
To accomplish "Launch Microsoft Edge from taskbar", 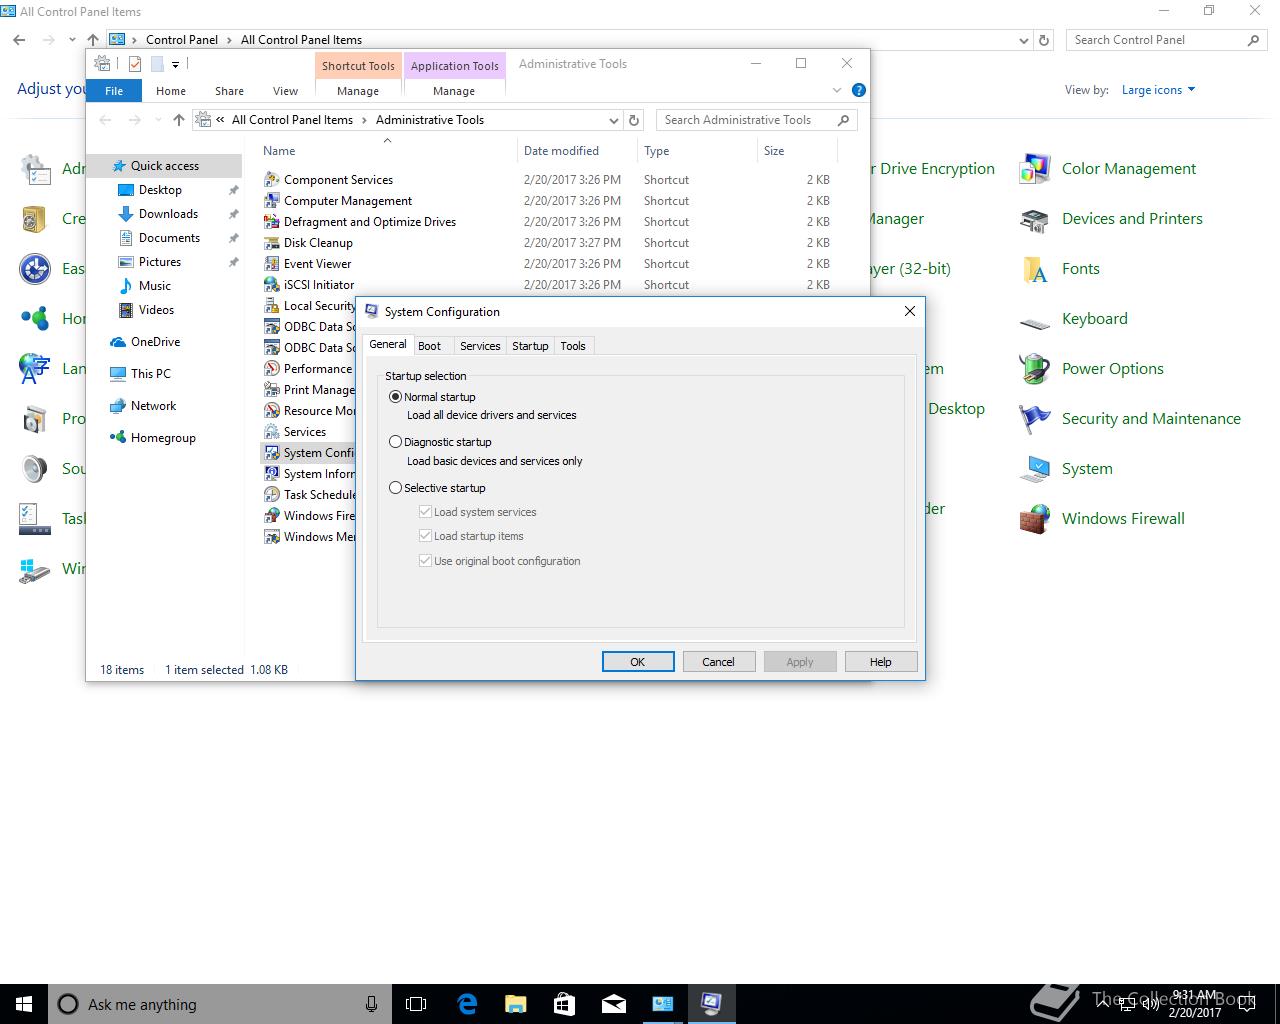I will click(467, 1004).
